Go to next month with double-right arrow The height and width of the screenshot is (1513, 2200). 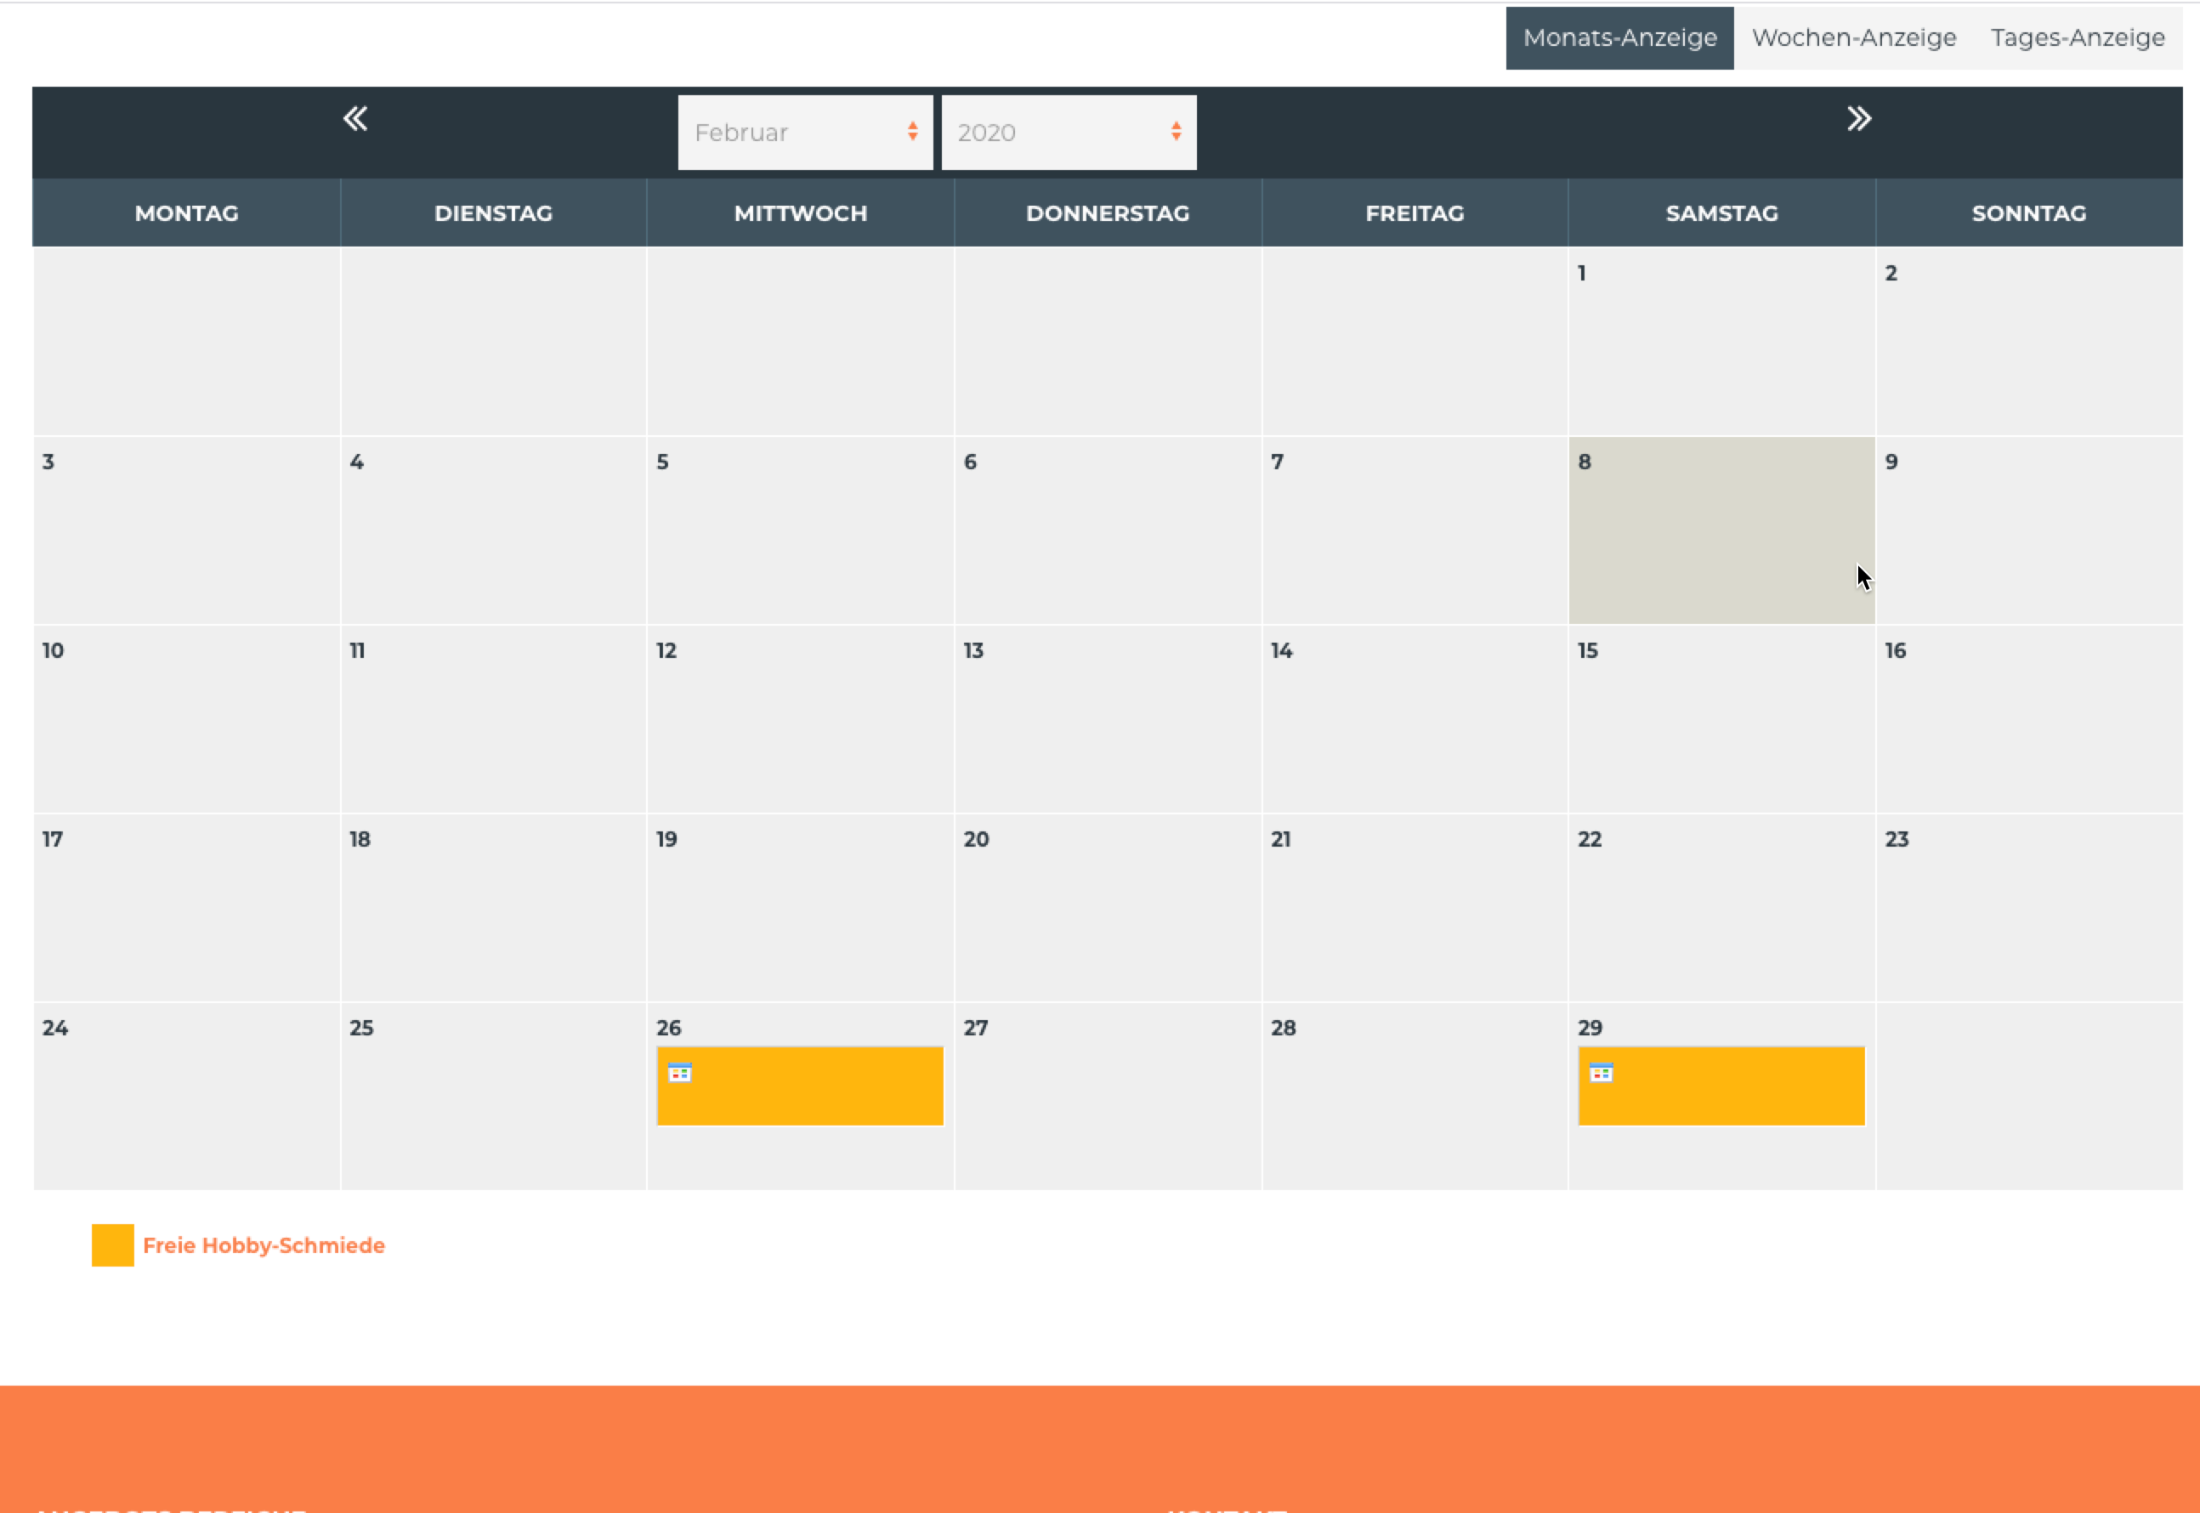point(1858,119)
